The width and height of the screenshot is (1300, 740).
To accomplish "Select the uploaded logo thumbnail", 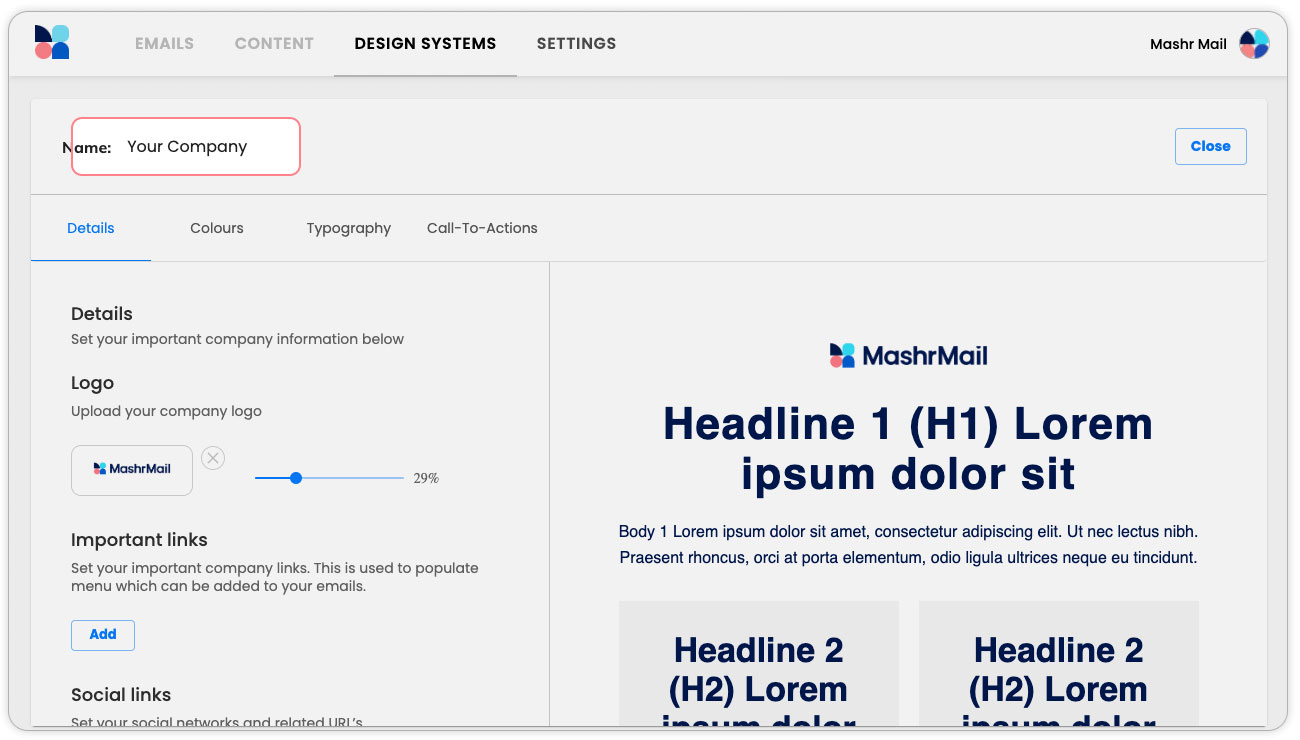I will (x=132, y=470).
